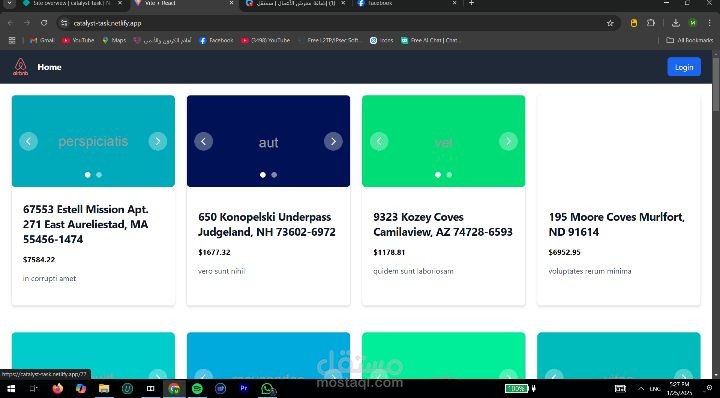Open the first YouTube bookmark
This screenshot has height=398, width=720.
78,40
